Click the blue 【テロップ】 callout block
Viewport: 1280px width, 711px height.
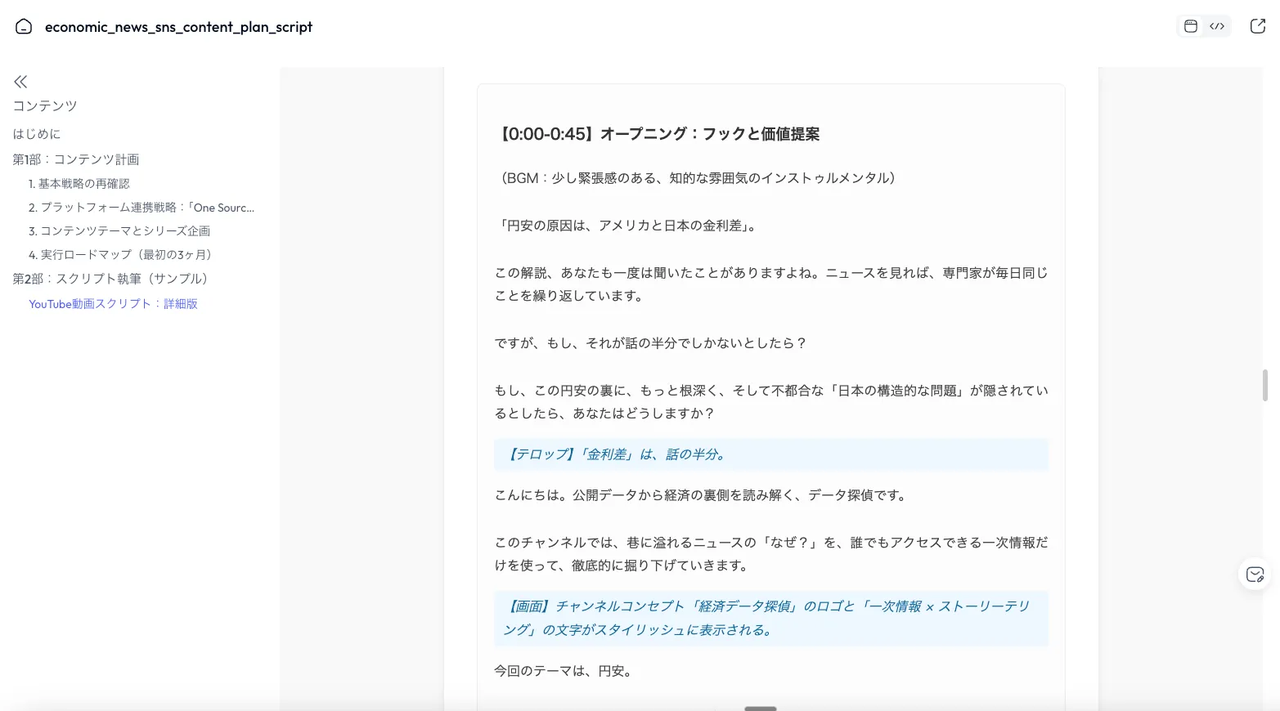click(x=770, y=454)
